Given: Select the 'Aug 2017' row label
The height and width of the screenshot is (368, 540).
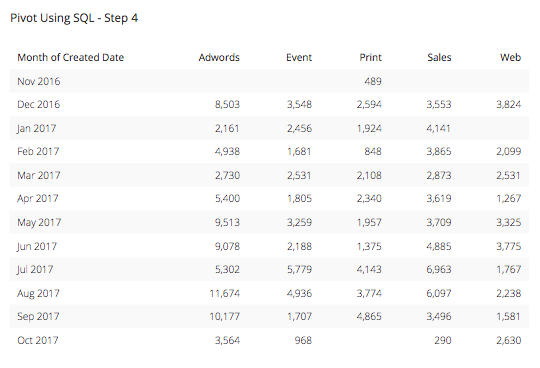Looking at the screenshot, I should (38, 293).
